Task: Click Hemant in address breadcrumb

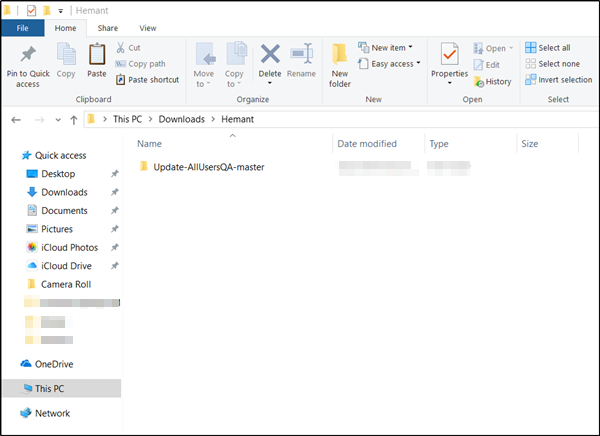Action: (238, 119)
